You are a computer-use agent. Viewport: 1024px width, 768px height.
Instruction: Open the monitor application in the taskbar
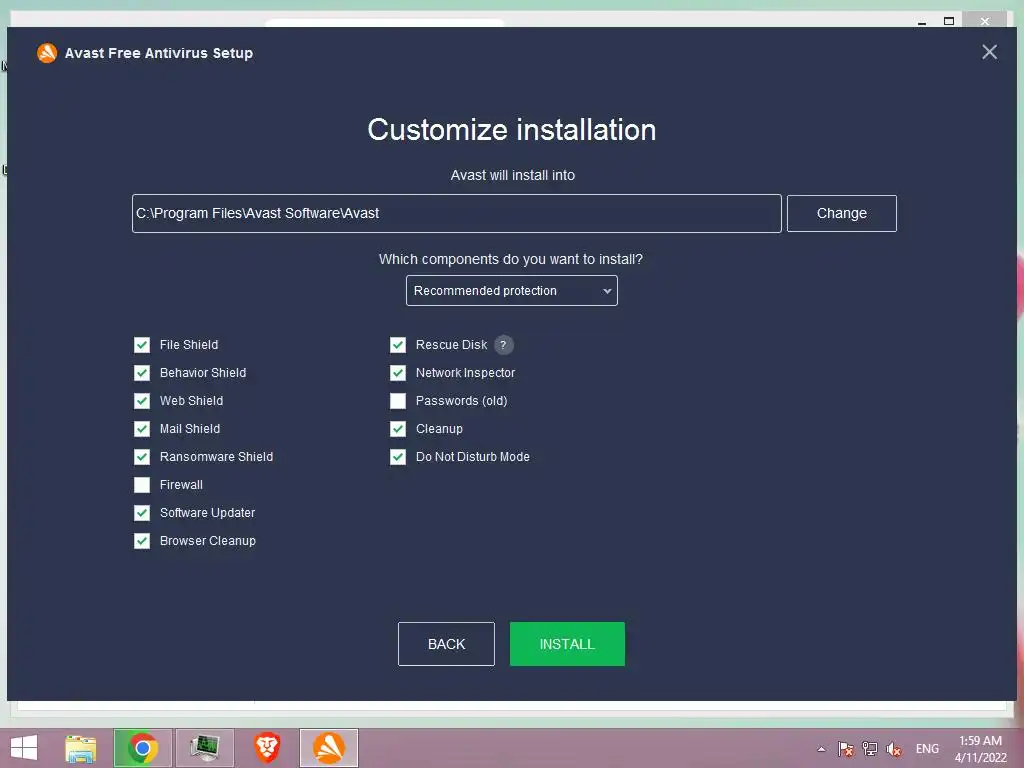(205, 748)
